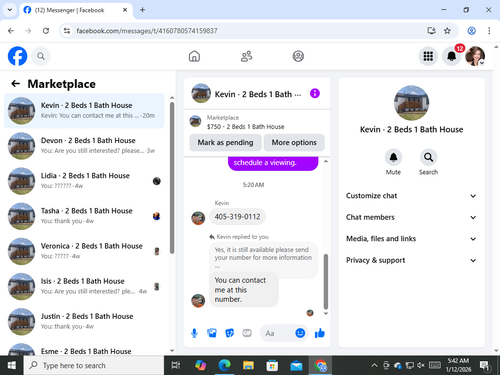Click More options button
The height and width of the screenshot is (375, 500).
pos(294,142)
